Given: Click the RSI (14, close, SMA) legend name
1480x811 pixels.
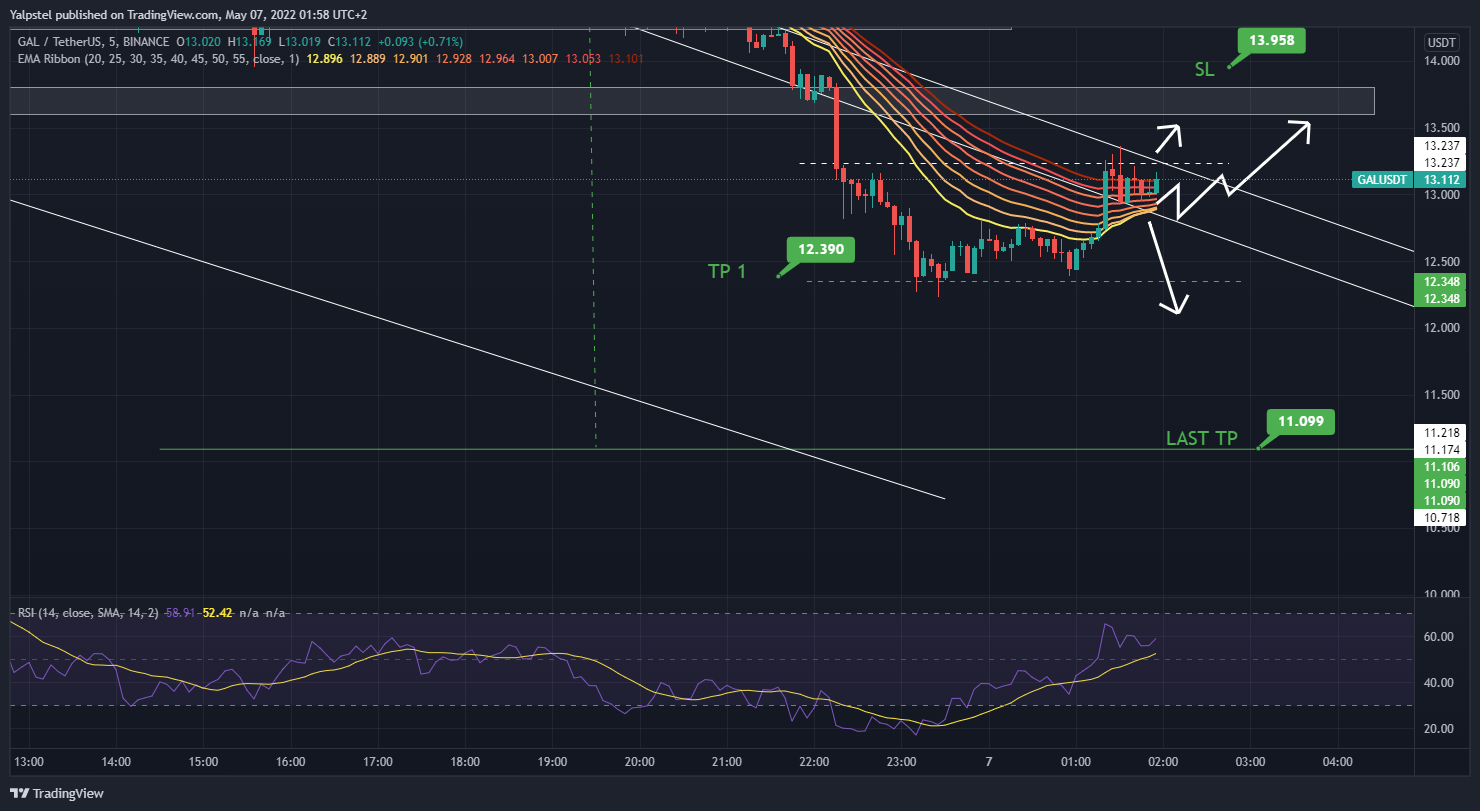Looking at the screenshot, I should (x=89, y=612).
